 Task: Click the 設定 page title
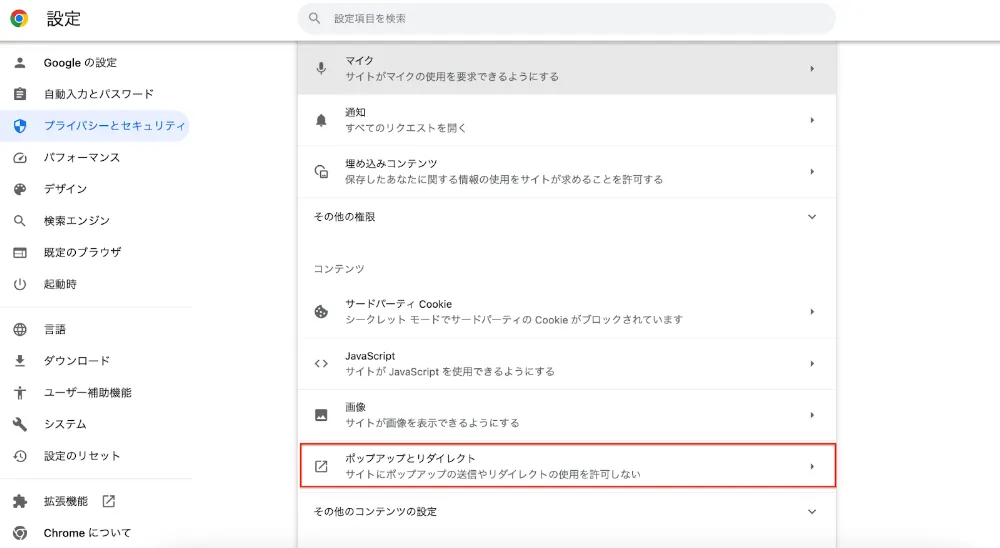click(64, 19)
